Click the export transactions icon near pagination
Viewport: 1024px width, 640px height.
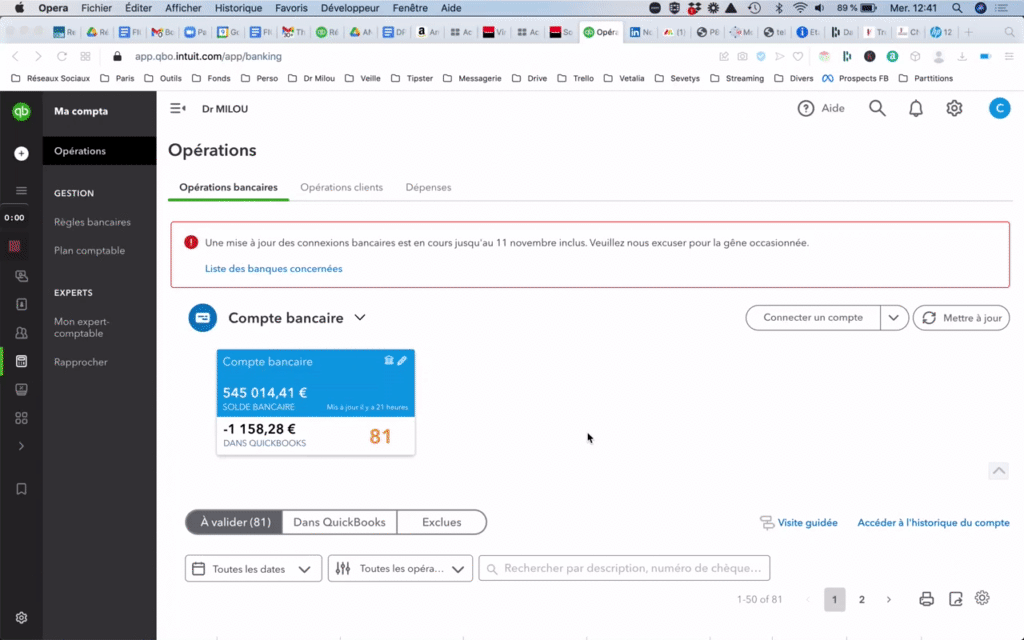click(954, 598)
